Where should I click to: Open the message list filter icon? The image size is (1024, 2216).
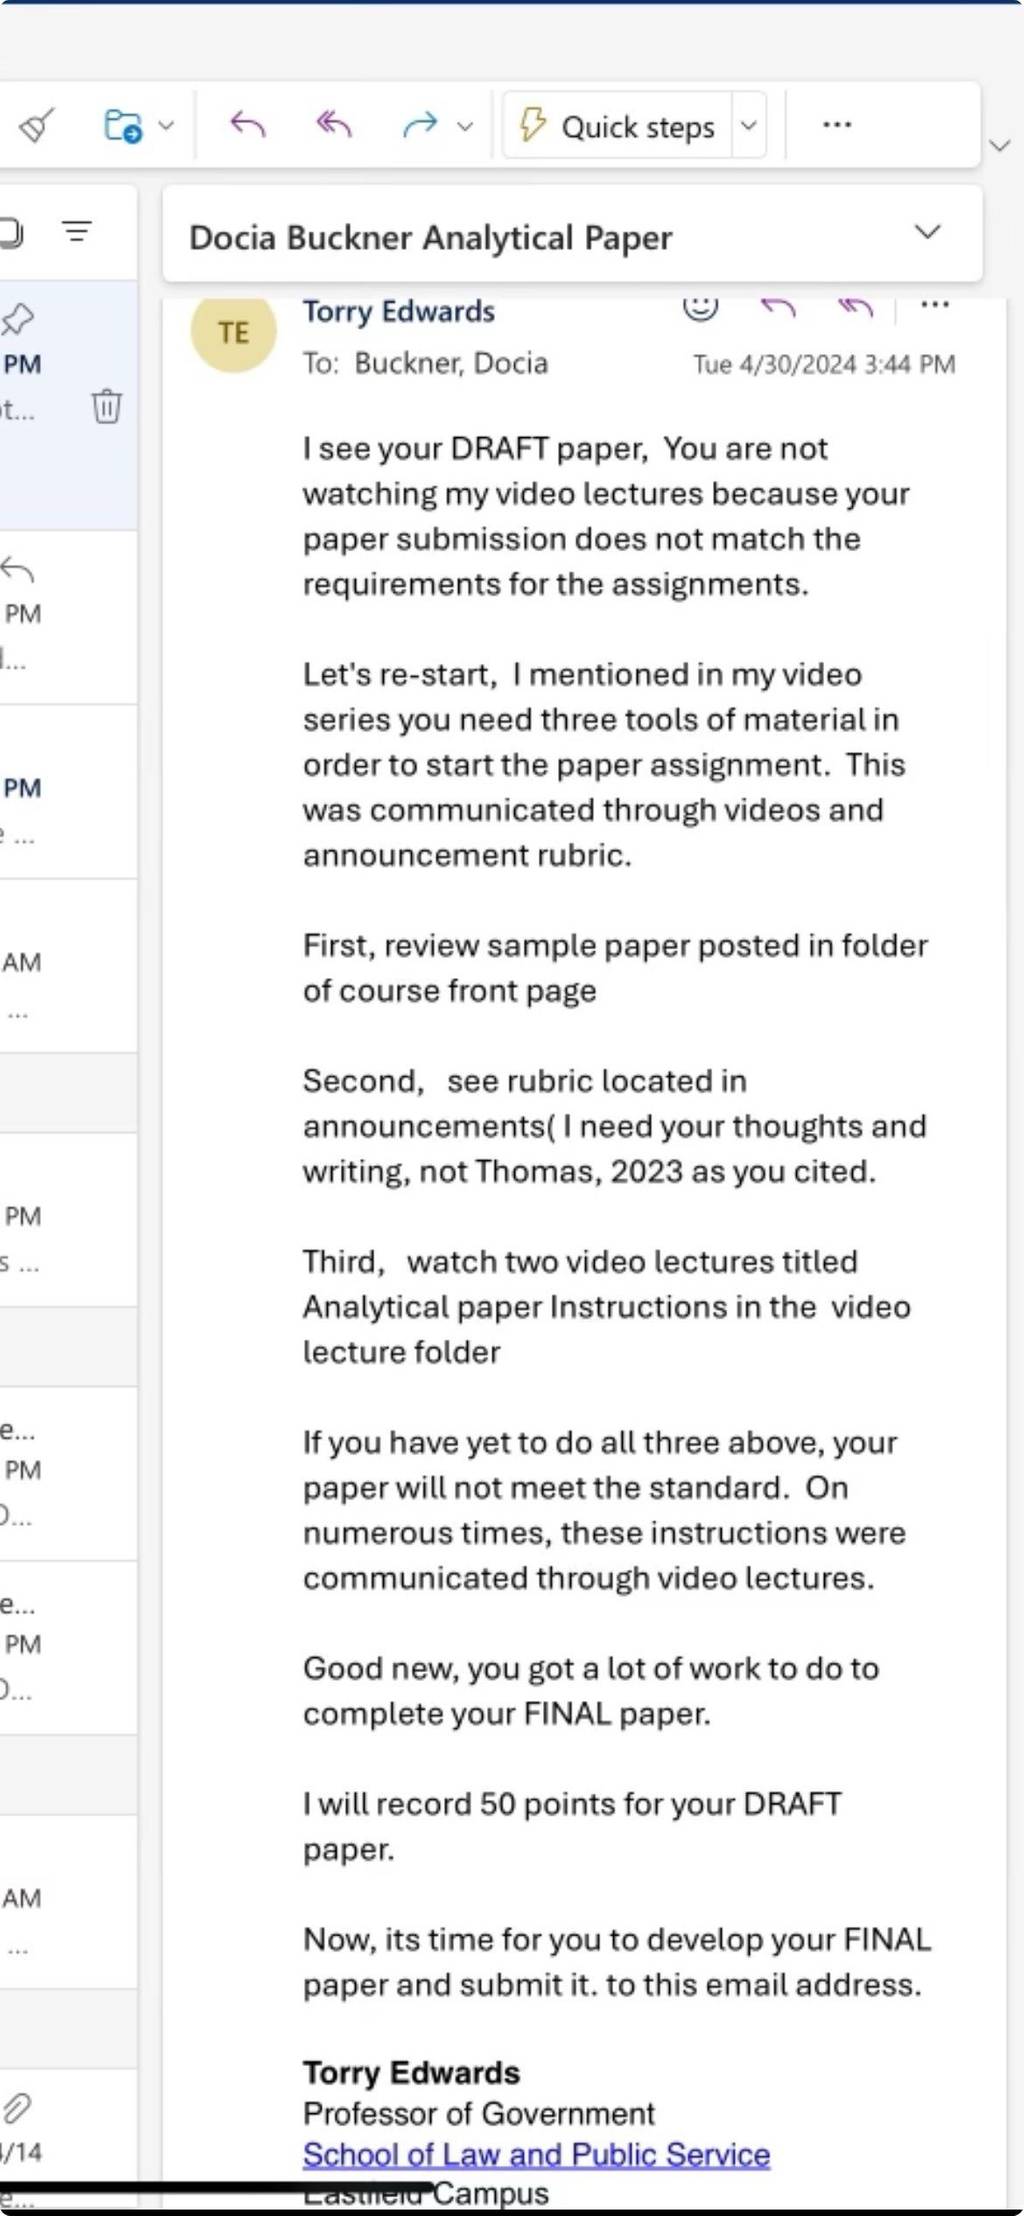77,232
